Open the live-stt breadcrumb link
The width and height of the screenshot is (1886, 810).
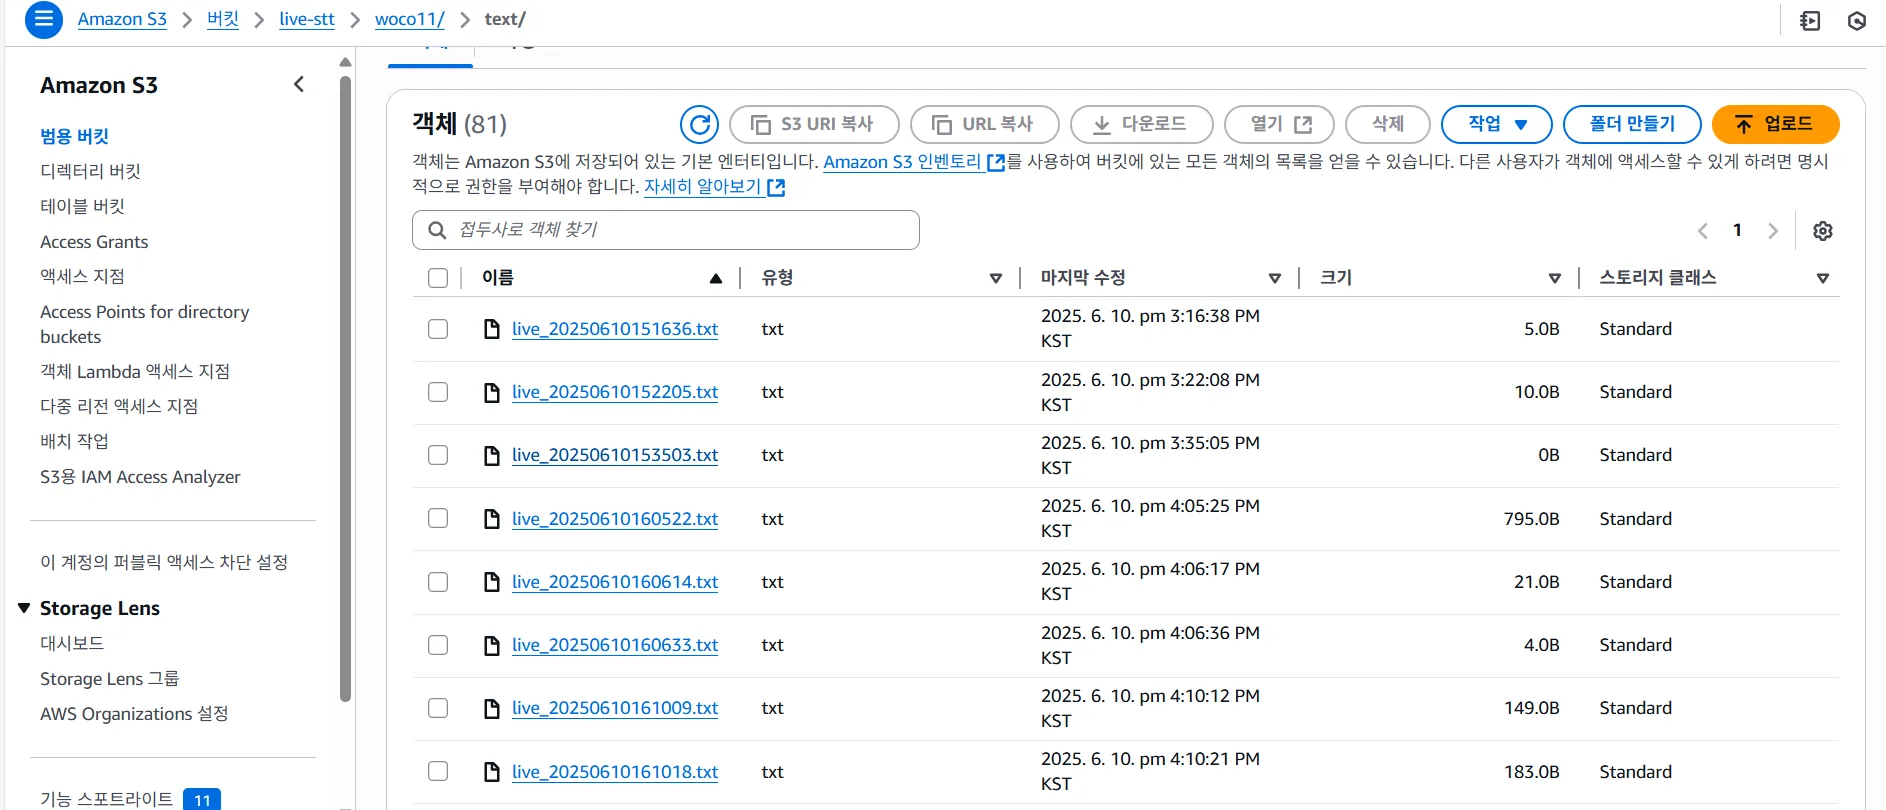pyautogui.click(x=307, y=19)
